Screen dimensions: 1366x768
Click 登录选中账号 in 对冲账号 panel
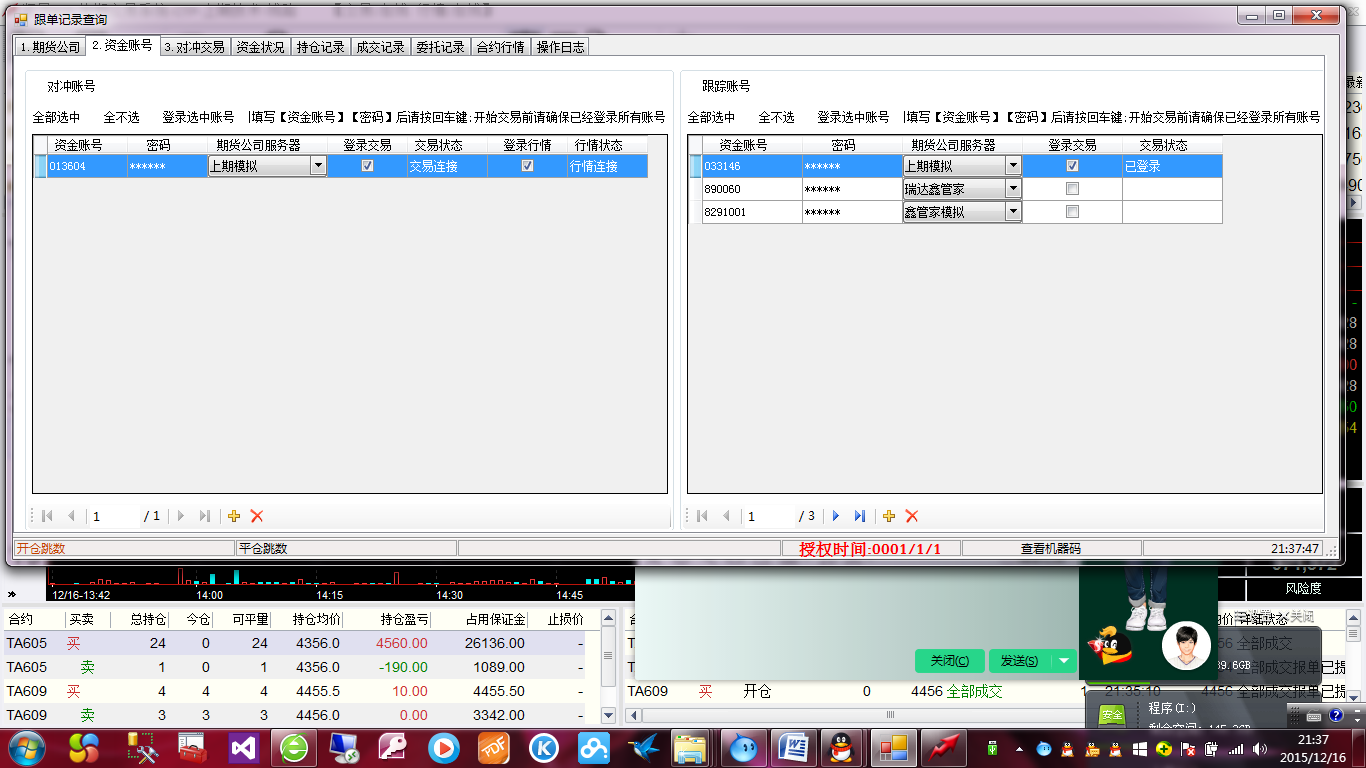(198, 117)
